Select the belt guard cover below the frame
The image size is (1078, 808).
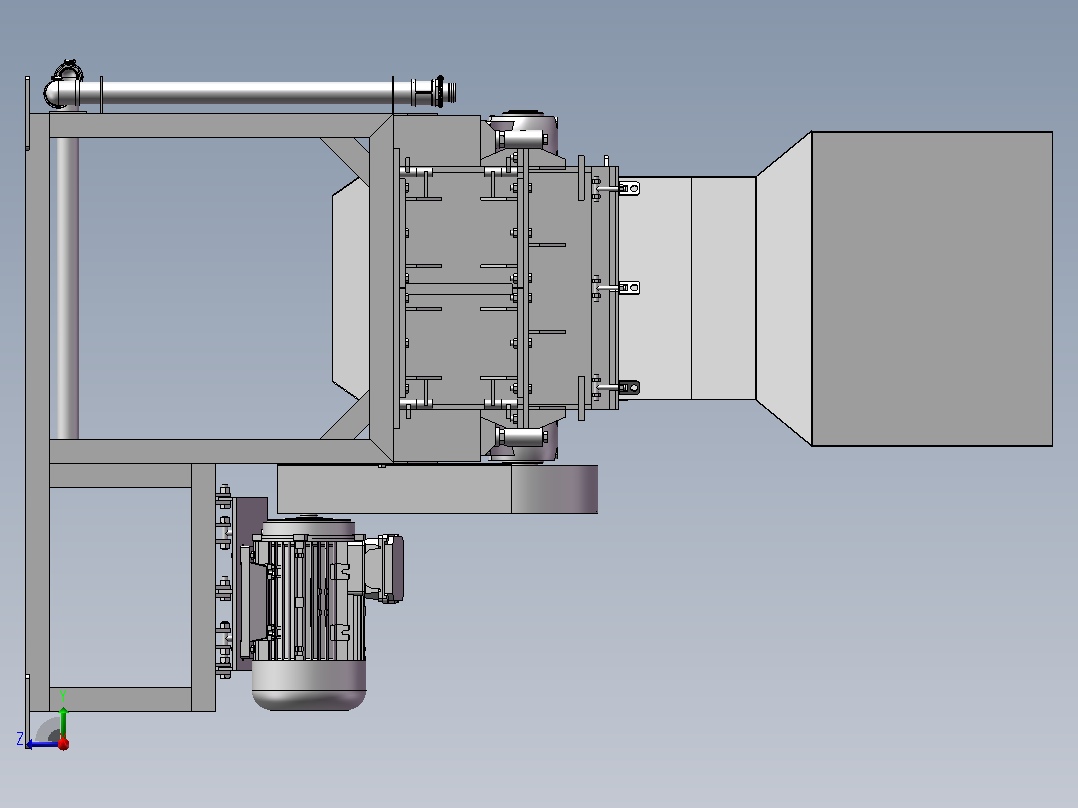click(x=437, y=489)
